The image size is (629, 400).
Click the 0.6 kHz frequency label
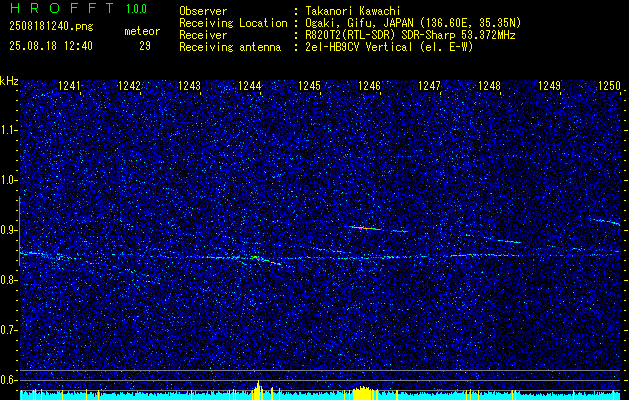[8, 380]
